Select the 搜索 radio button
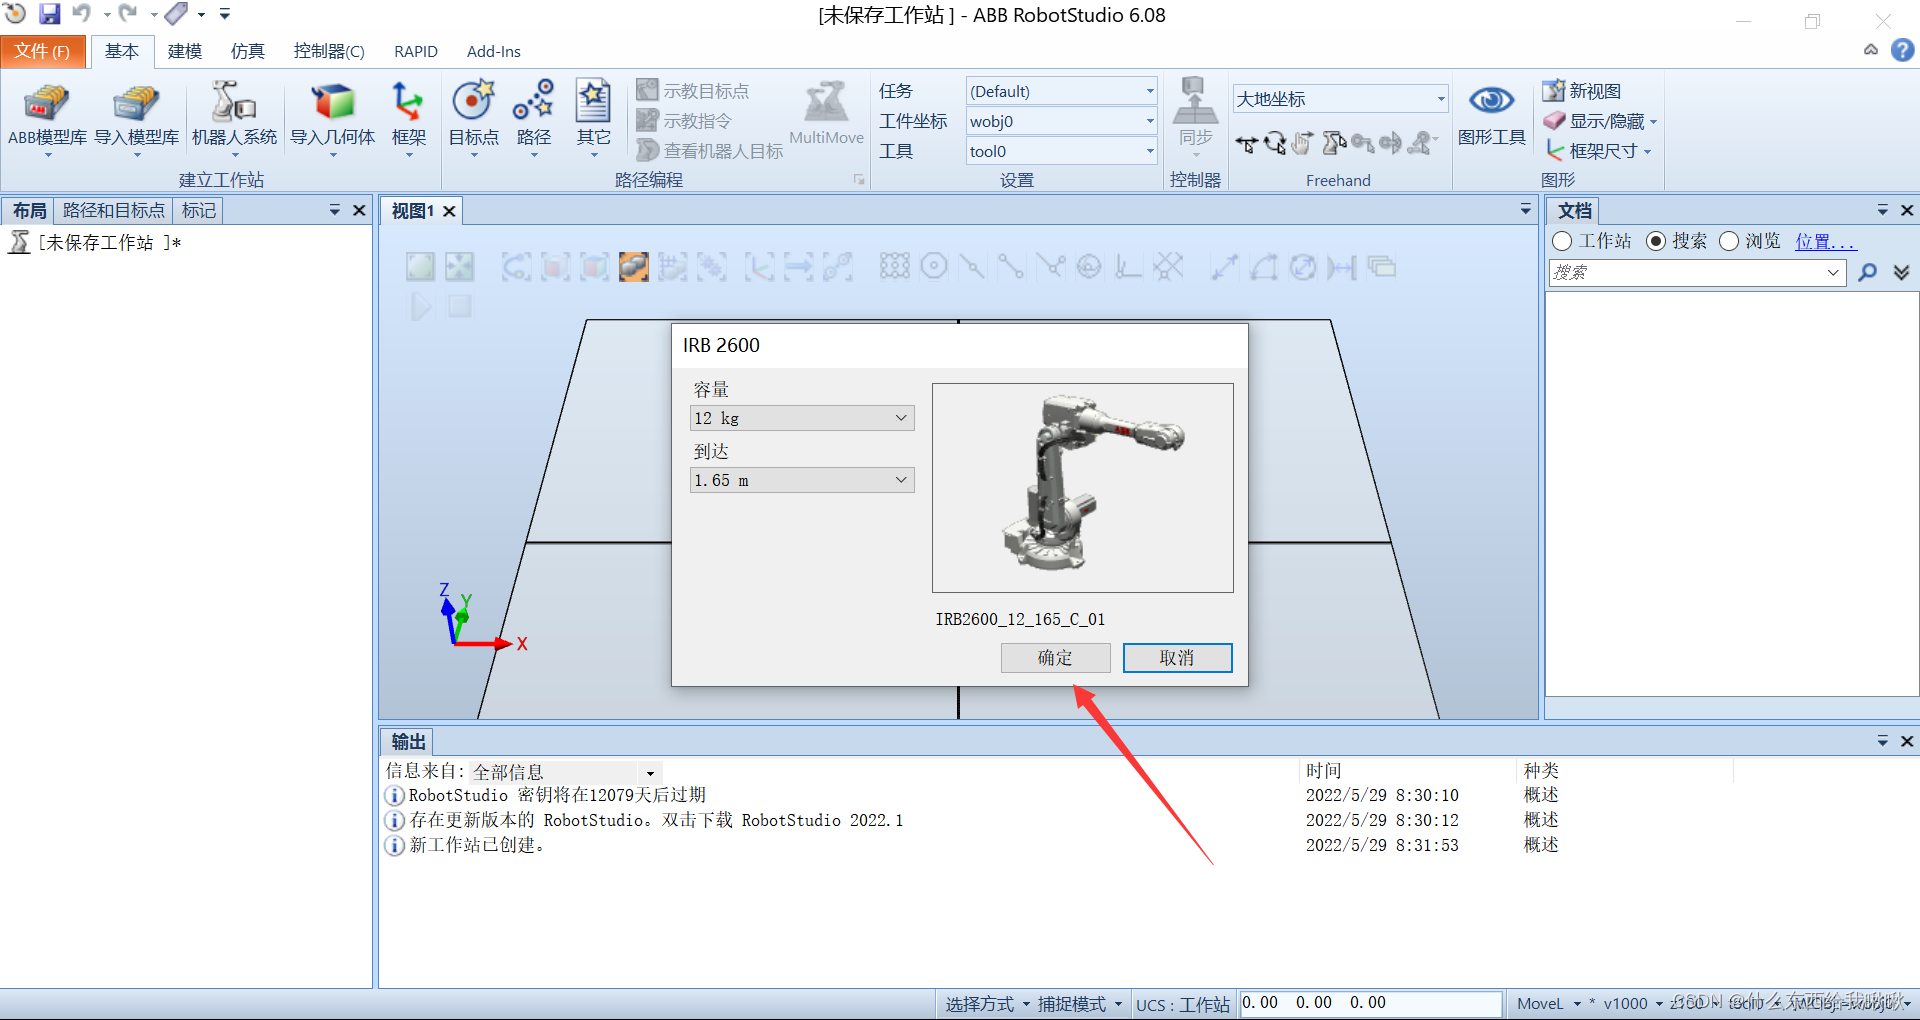The width and height of the screenshot is (1920, 1020). pyautogui.click(x=1656, y=241)
